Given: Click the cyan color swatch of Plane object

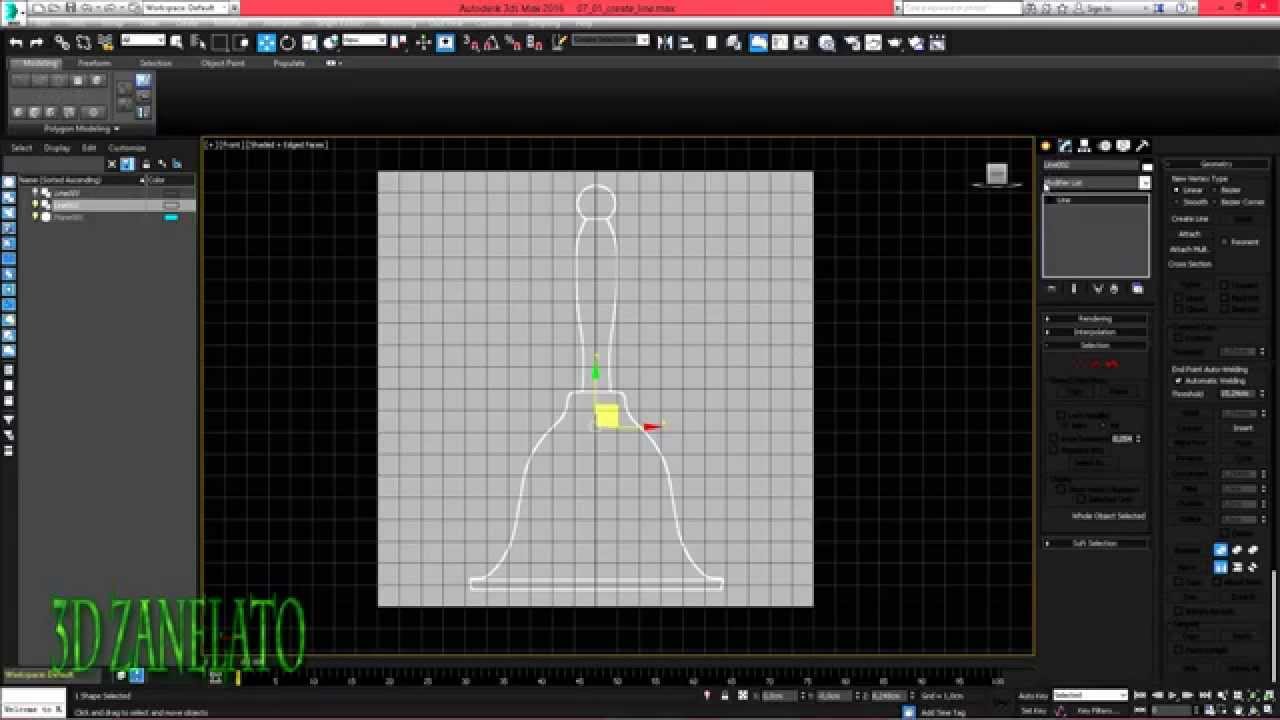Looking at the screenshot, I should coord(171,217).
